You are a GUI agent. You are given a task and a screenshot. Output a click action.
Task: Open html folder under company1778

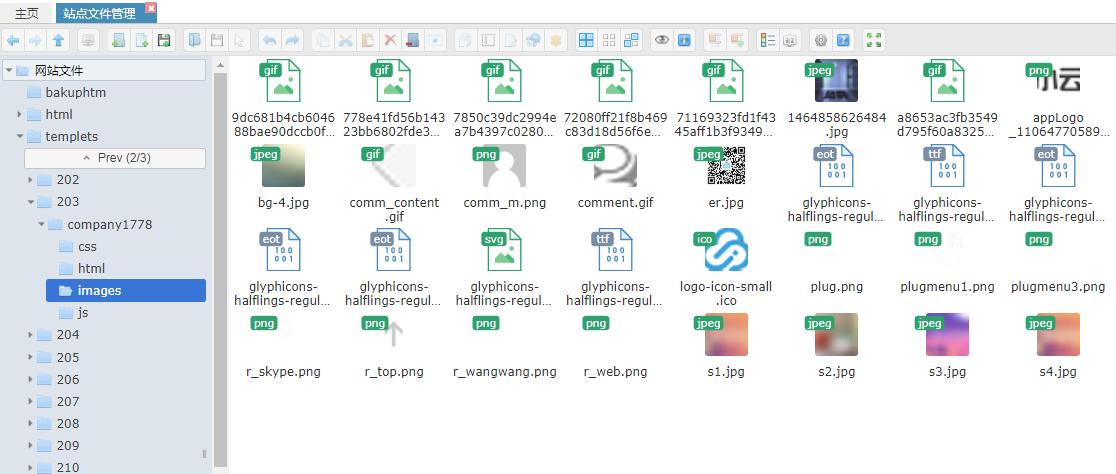tap(91, 268)
